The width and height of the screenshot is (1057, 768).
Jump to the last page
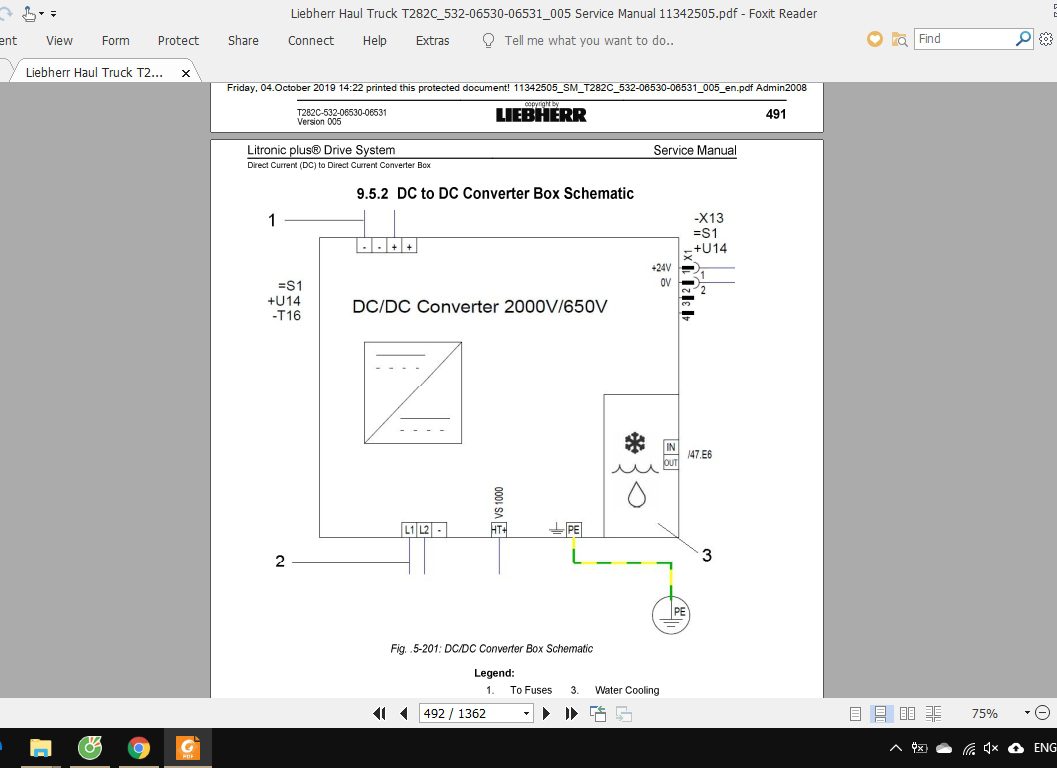pyautogui.click(x=572, y=713)
